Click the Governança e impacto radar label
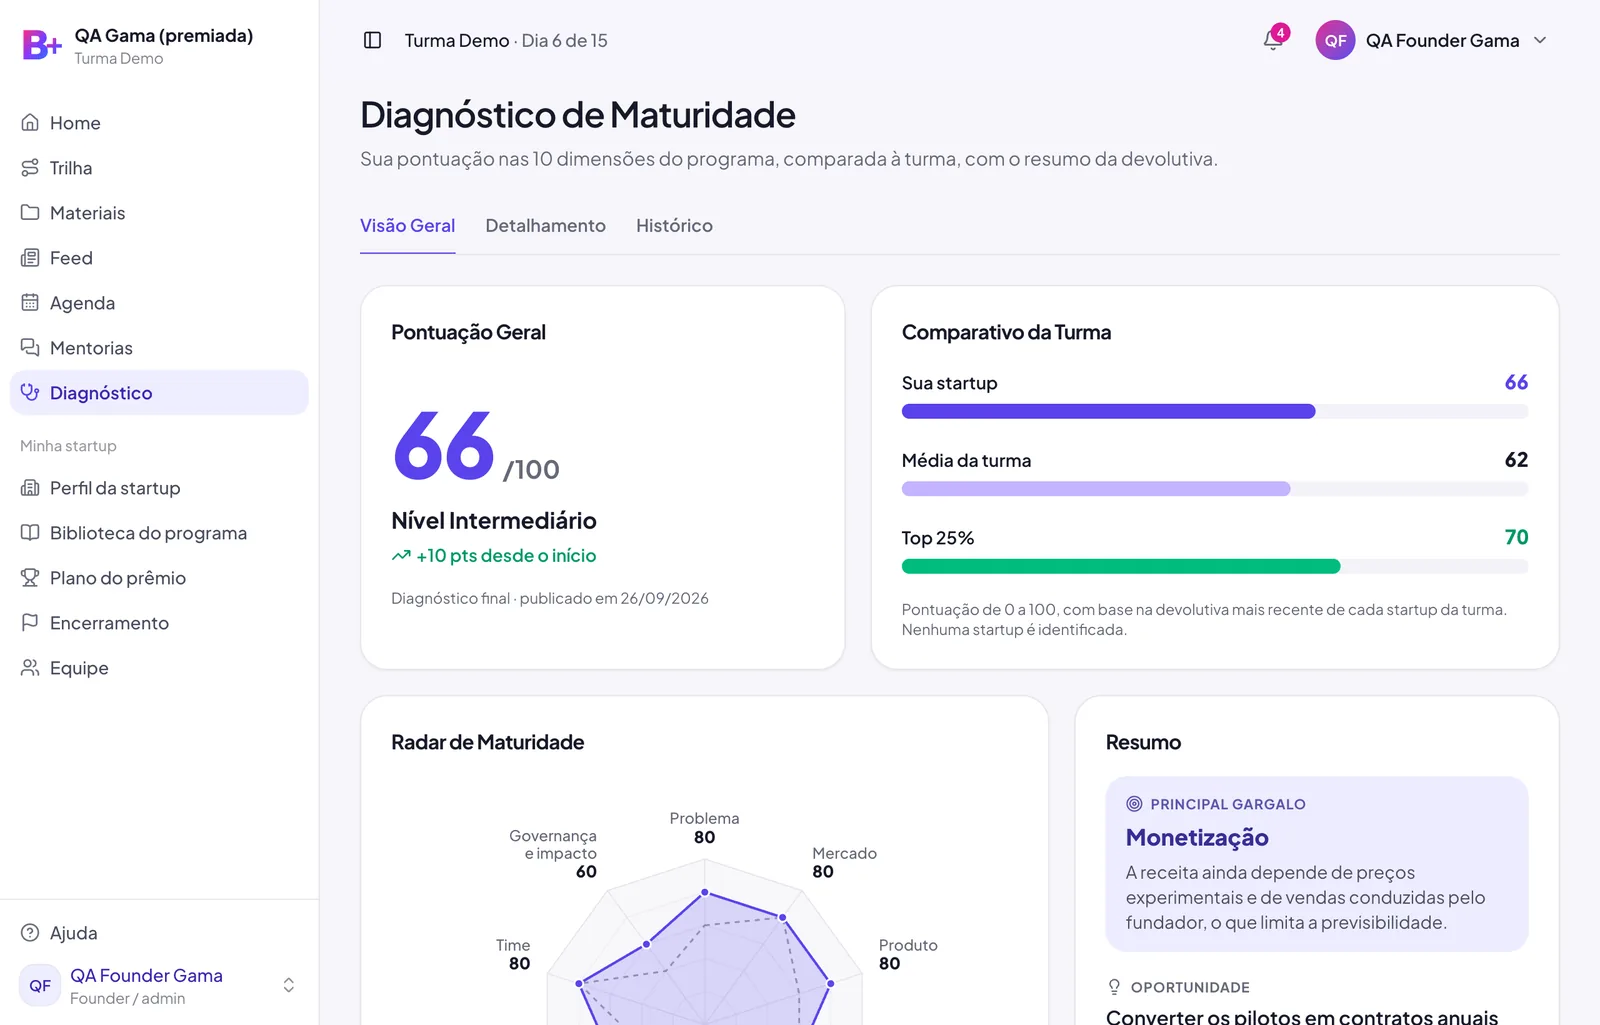 pyautogui.click(x=553, y=844)
